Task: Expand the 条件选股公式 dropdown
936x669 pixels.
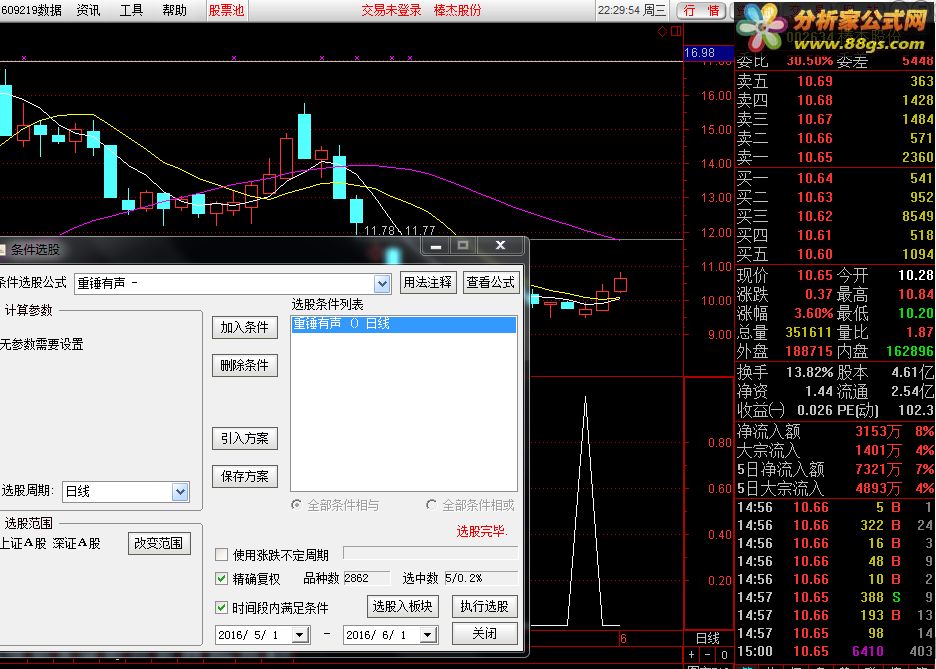Action: click(x=382, y=283)
